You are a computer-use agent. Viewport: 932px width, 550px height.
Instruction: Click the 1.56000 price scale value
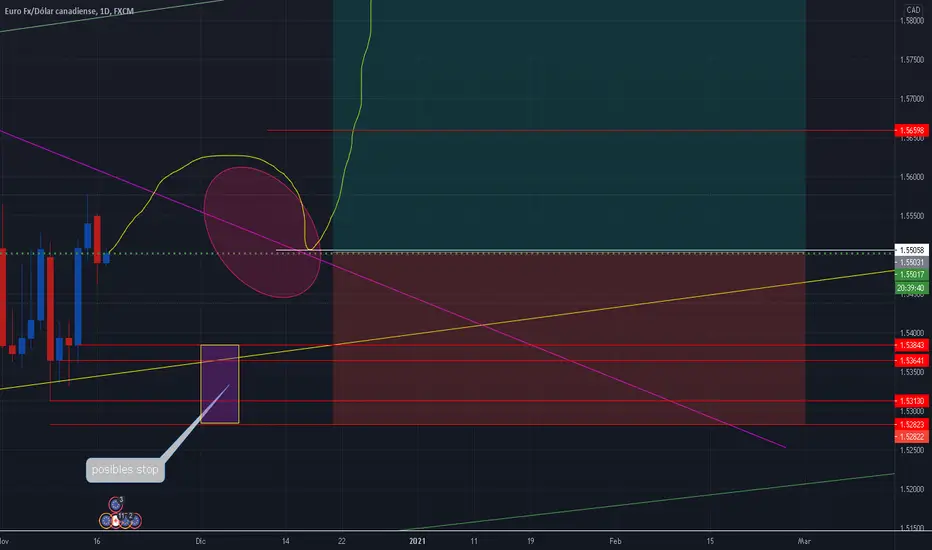[912, 177]
